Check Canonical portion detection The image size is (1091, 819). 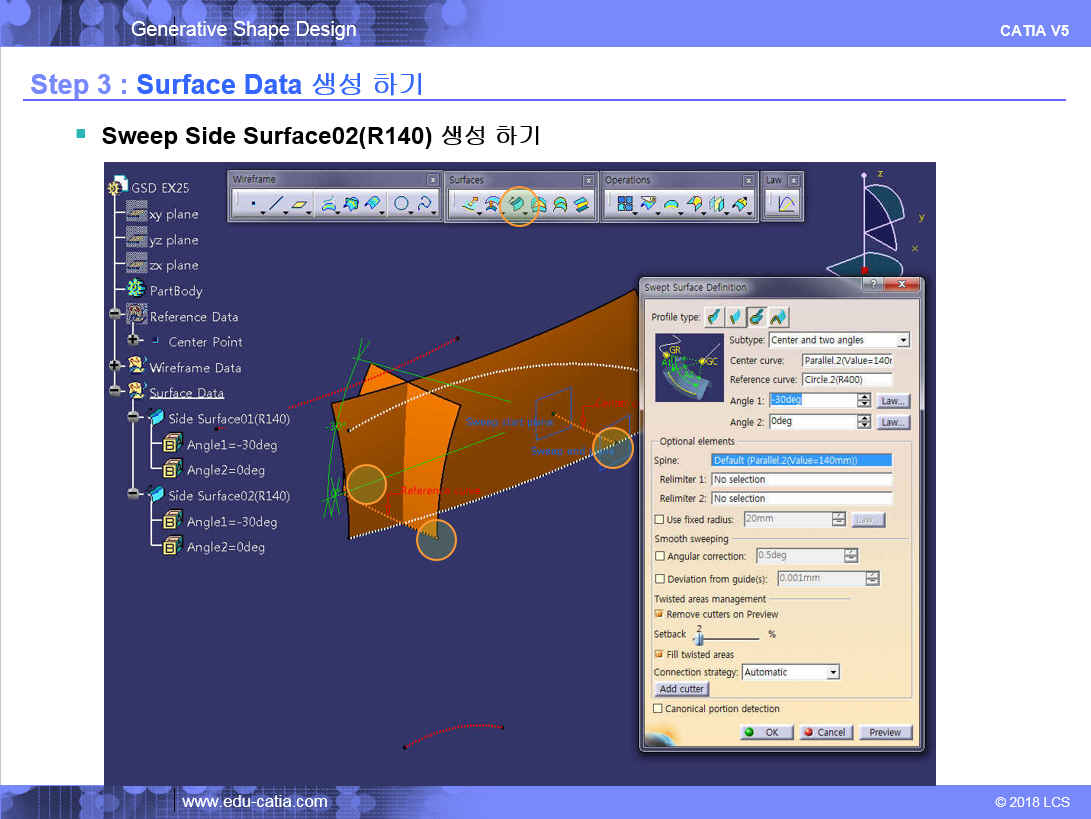click(658, 709)
